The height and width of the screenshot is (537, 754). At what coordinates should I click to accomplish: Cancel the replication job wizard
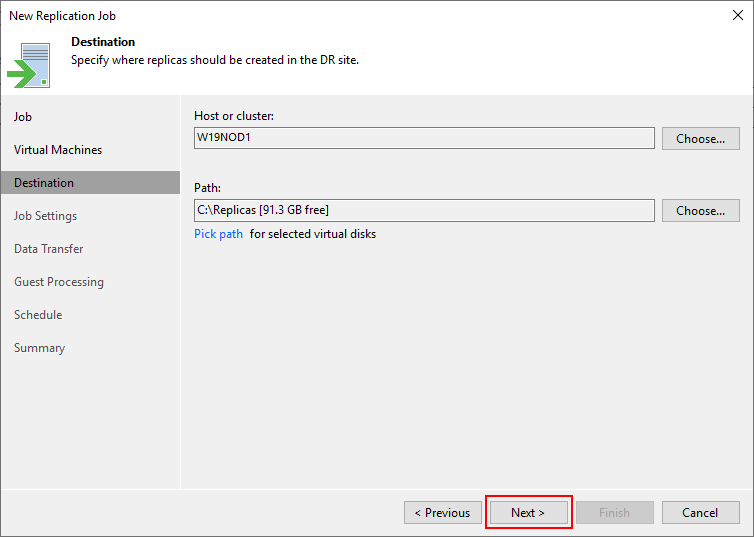pos(700,512)
